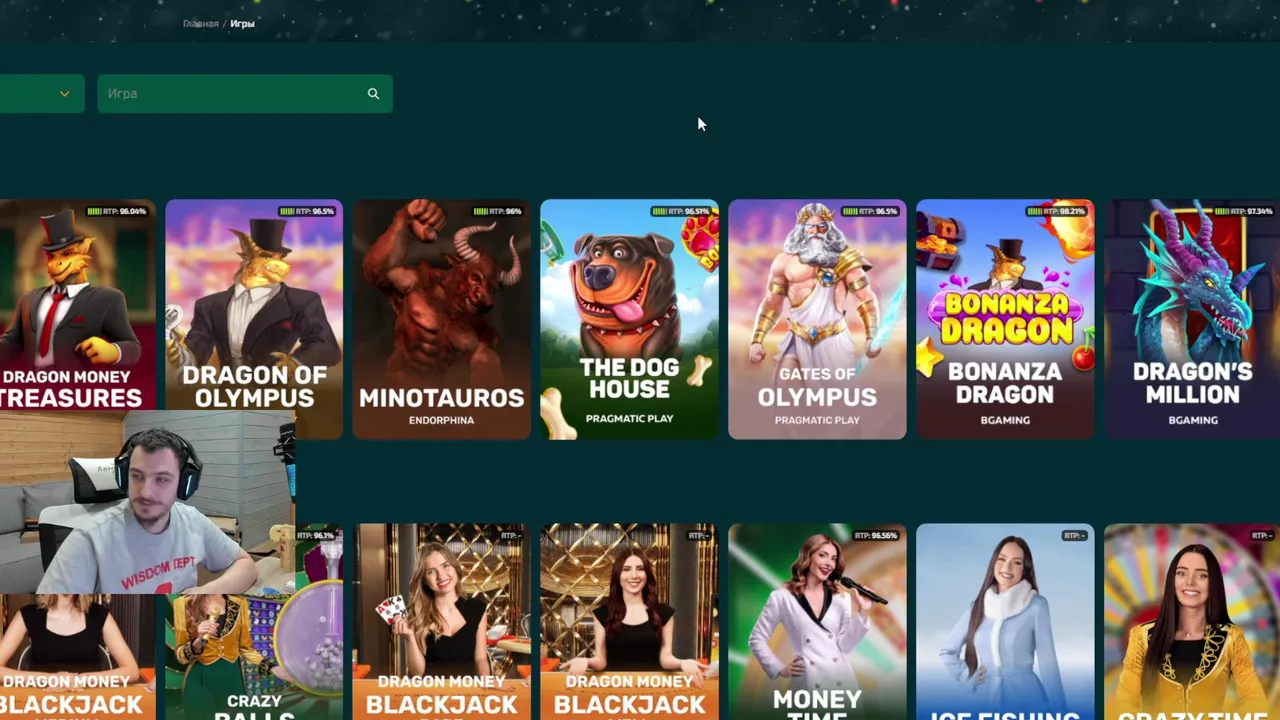Open The Dog House game card
The height and width of the screenshot is (720, 1280).
tap(629, 319)
